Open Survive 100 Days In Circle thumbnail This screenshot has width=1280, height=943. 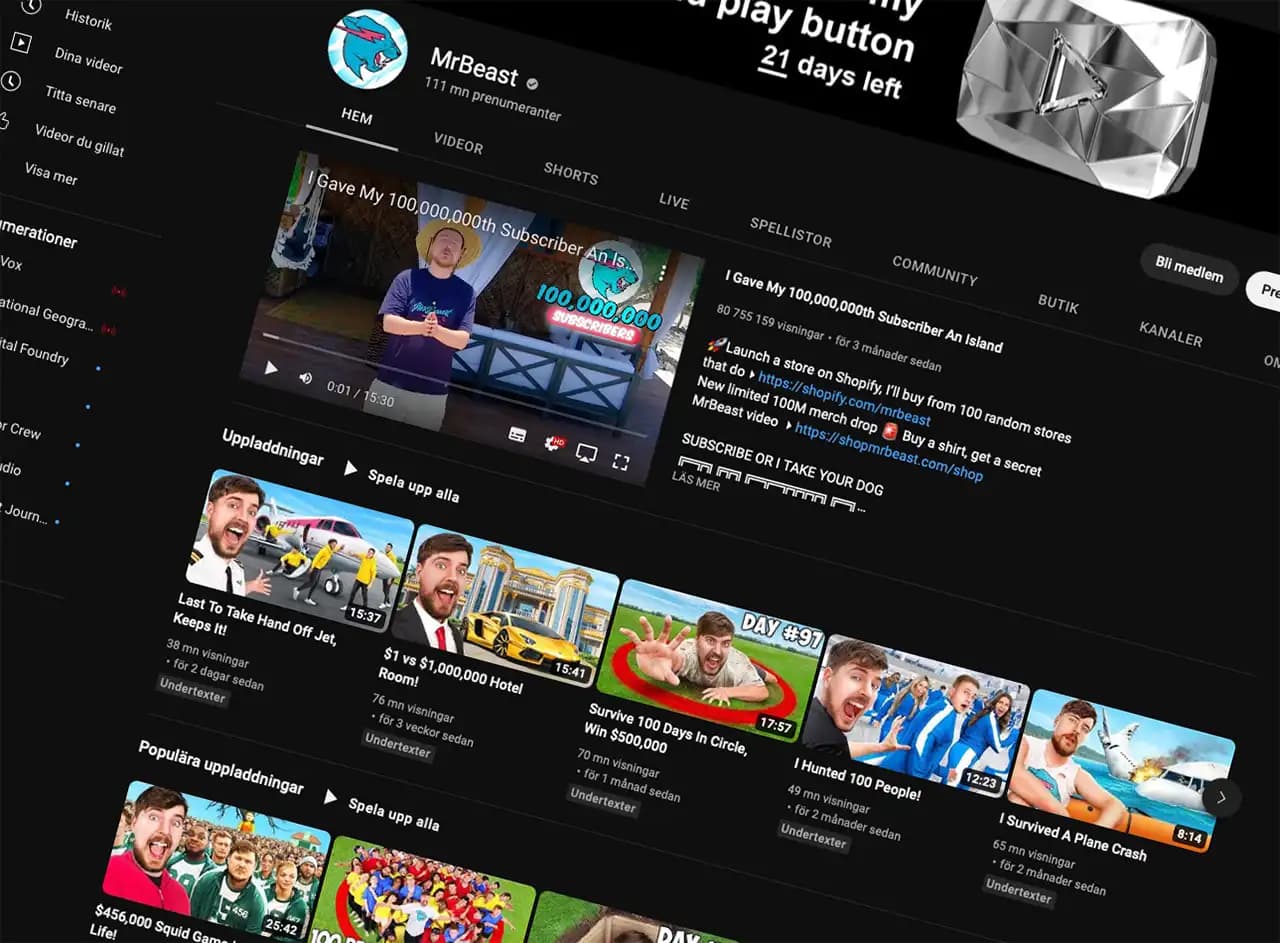pyautogui.click(x=709, y=660)
